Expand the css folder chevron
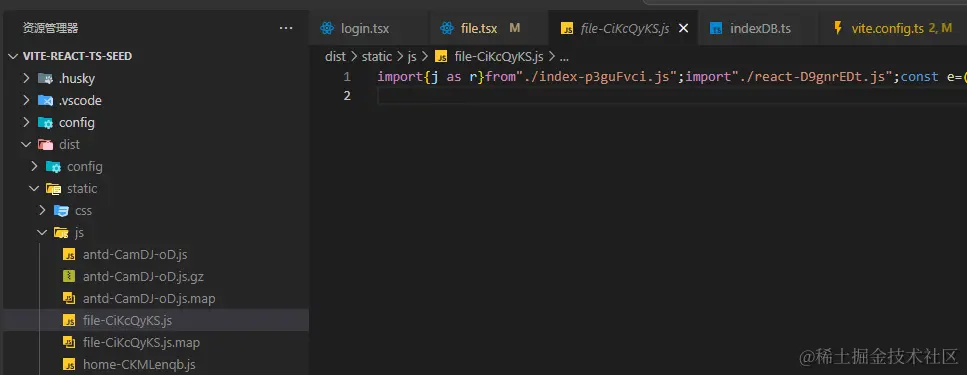Image resolution: width=967 pixels, height=375 pixels. (42, 210)
